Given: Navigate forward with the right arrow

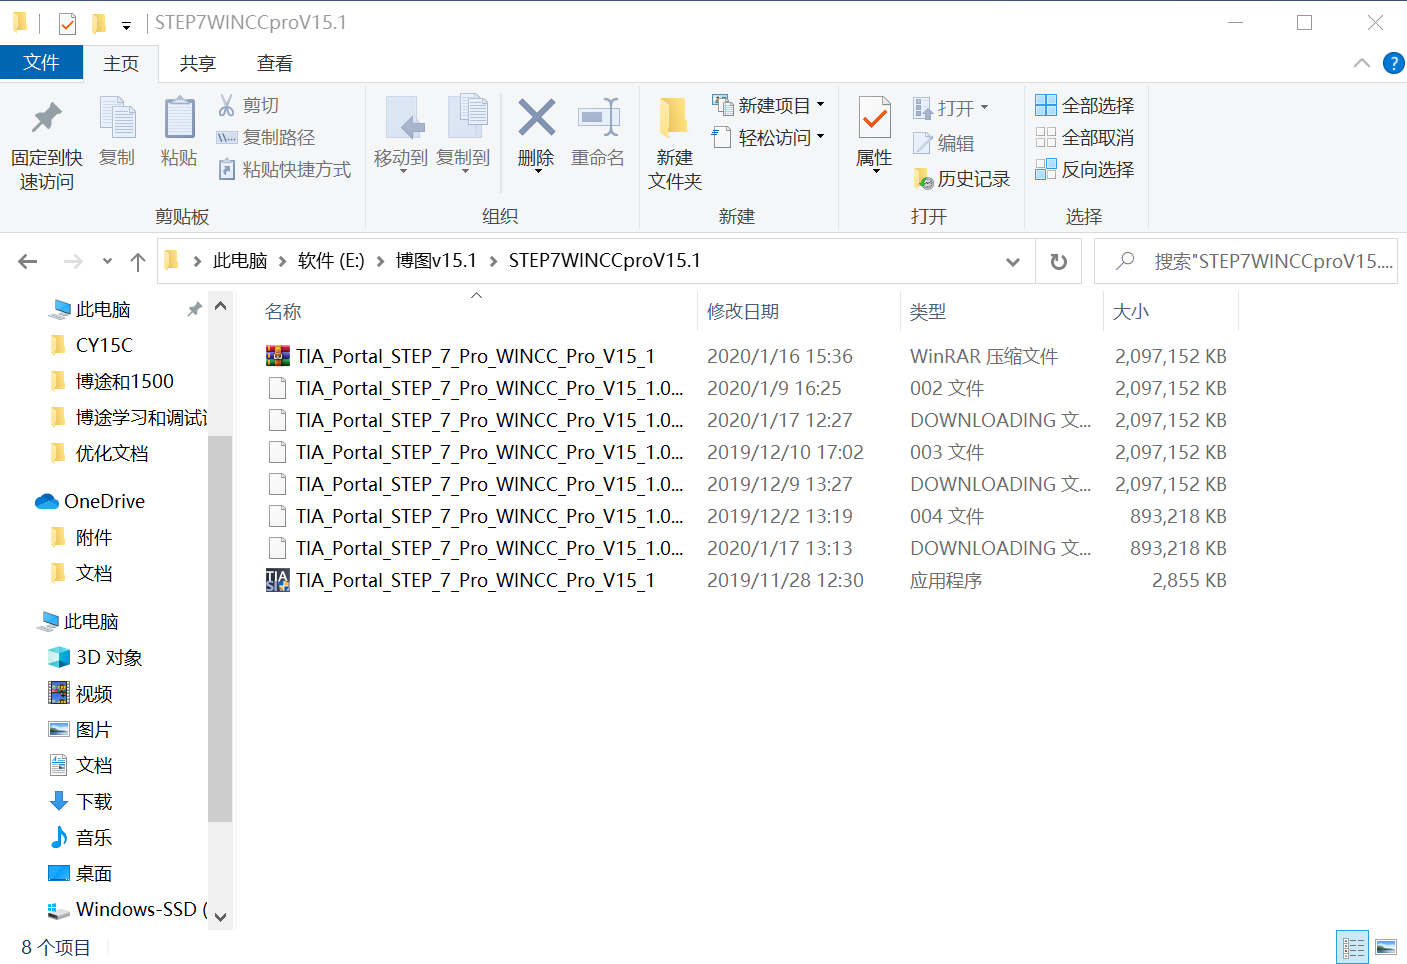Looking at the screenshot, I should click(73, 262).
